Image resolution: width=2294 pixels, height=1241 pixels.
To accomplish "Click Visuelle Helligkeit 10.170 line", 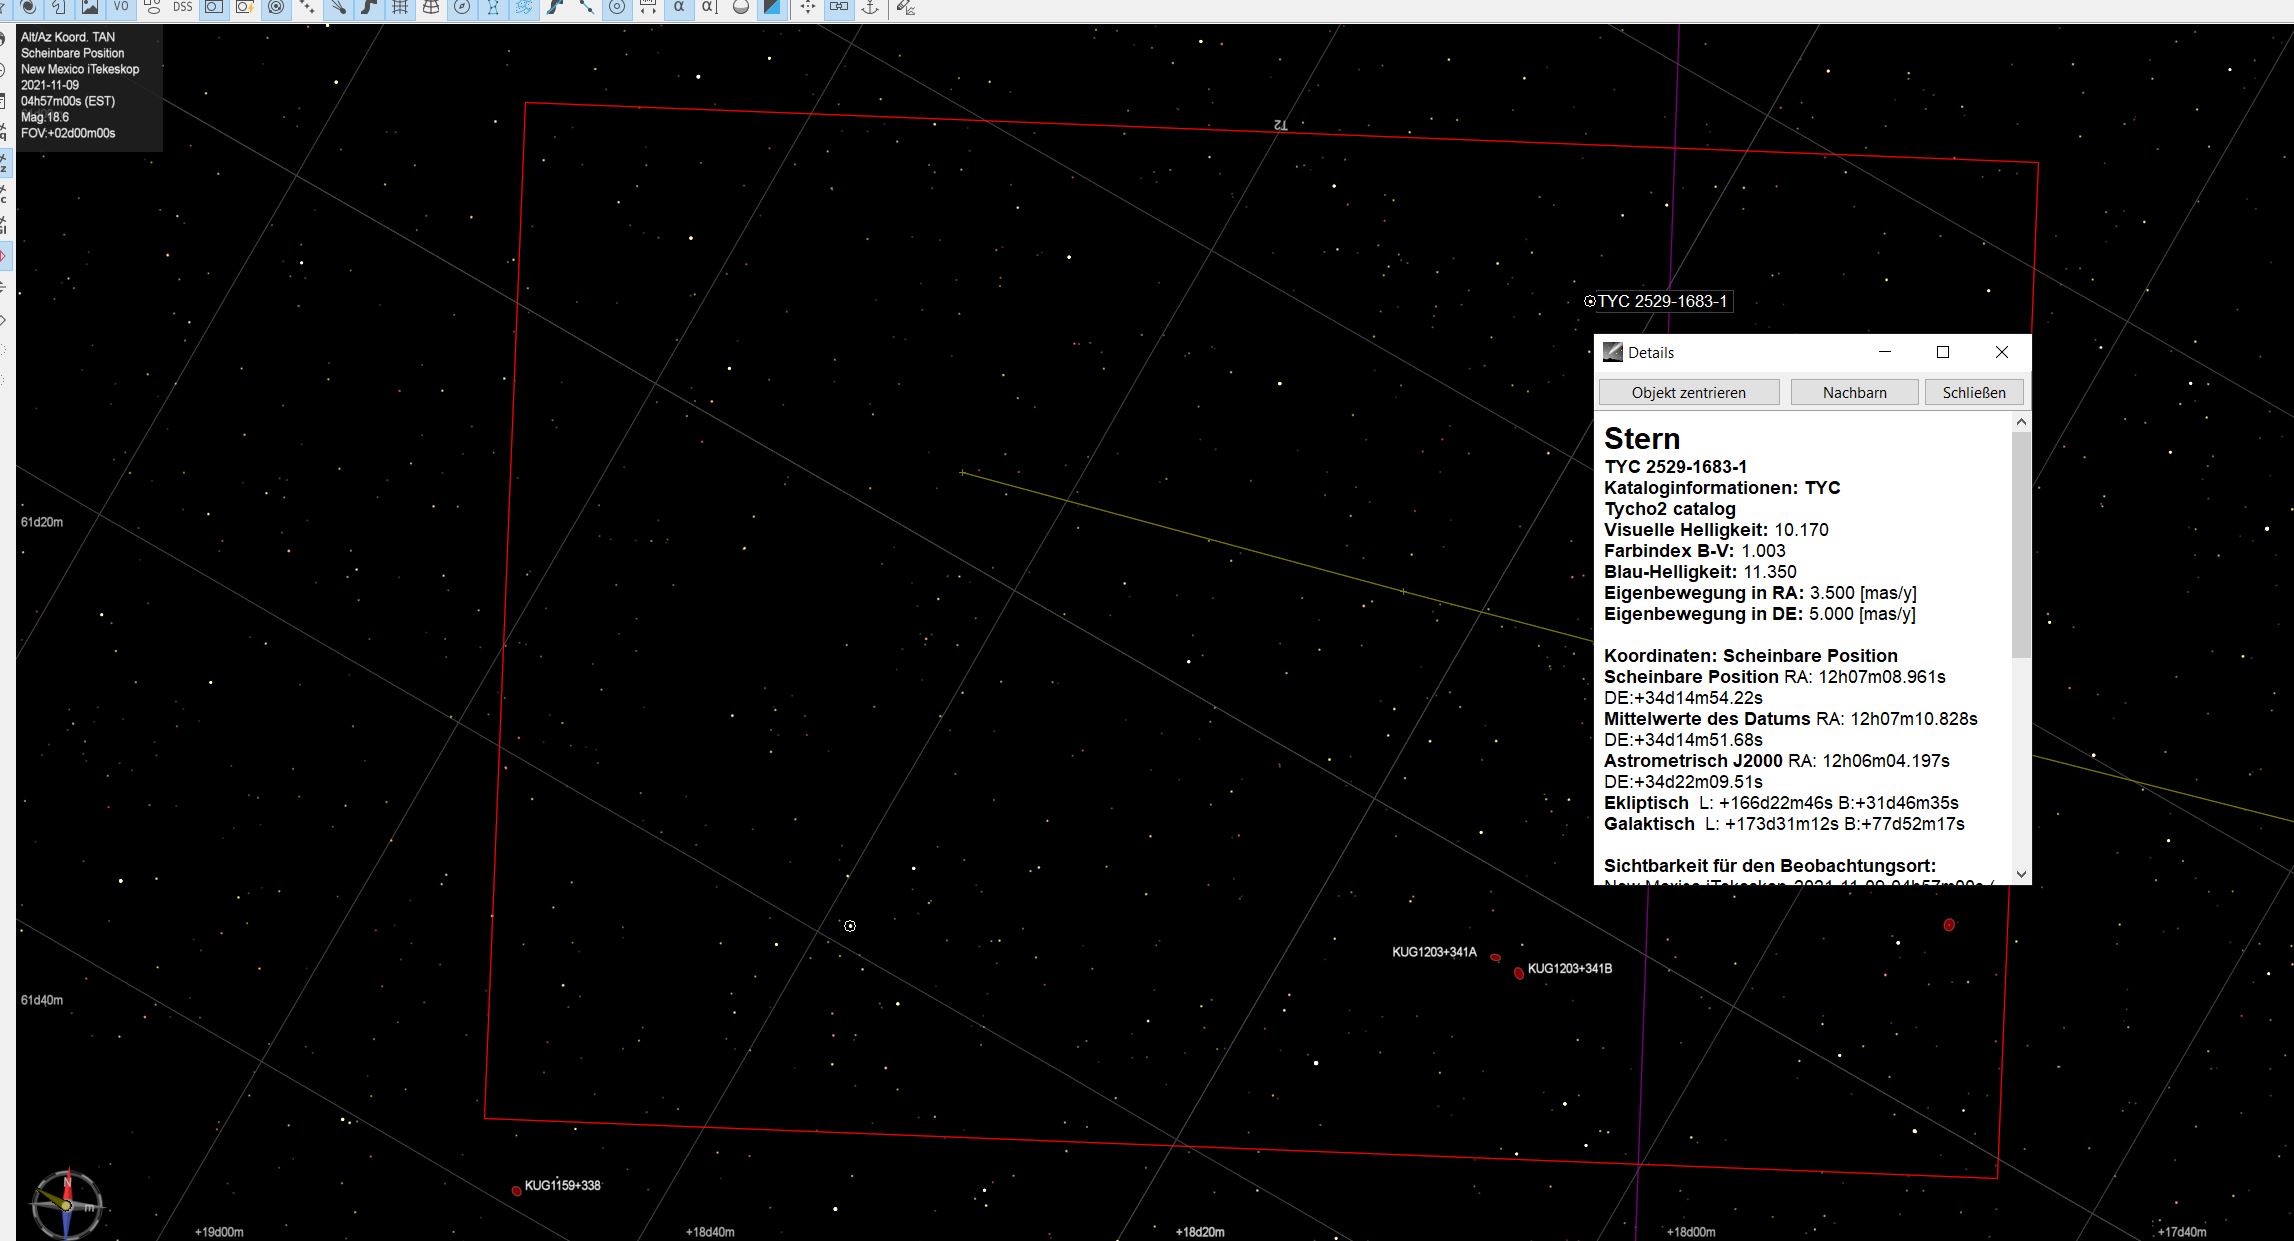I will point(1716,530).
